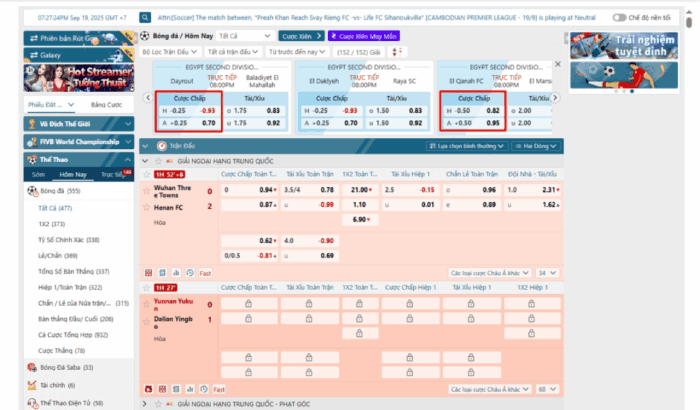Click the Tài chính chart icon

(x=32, y=385)
